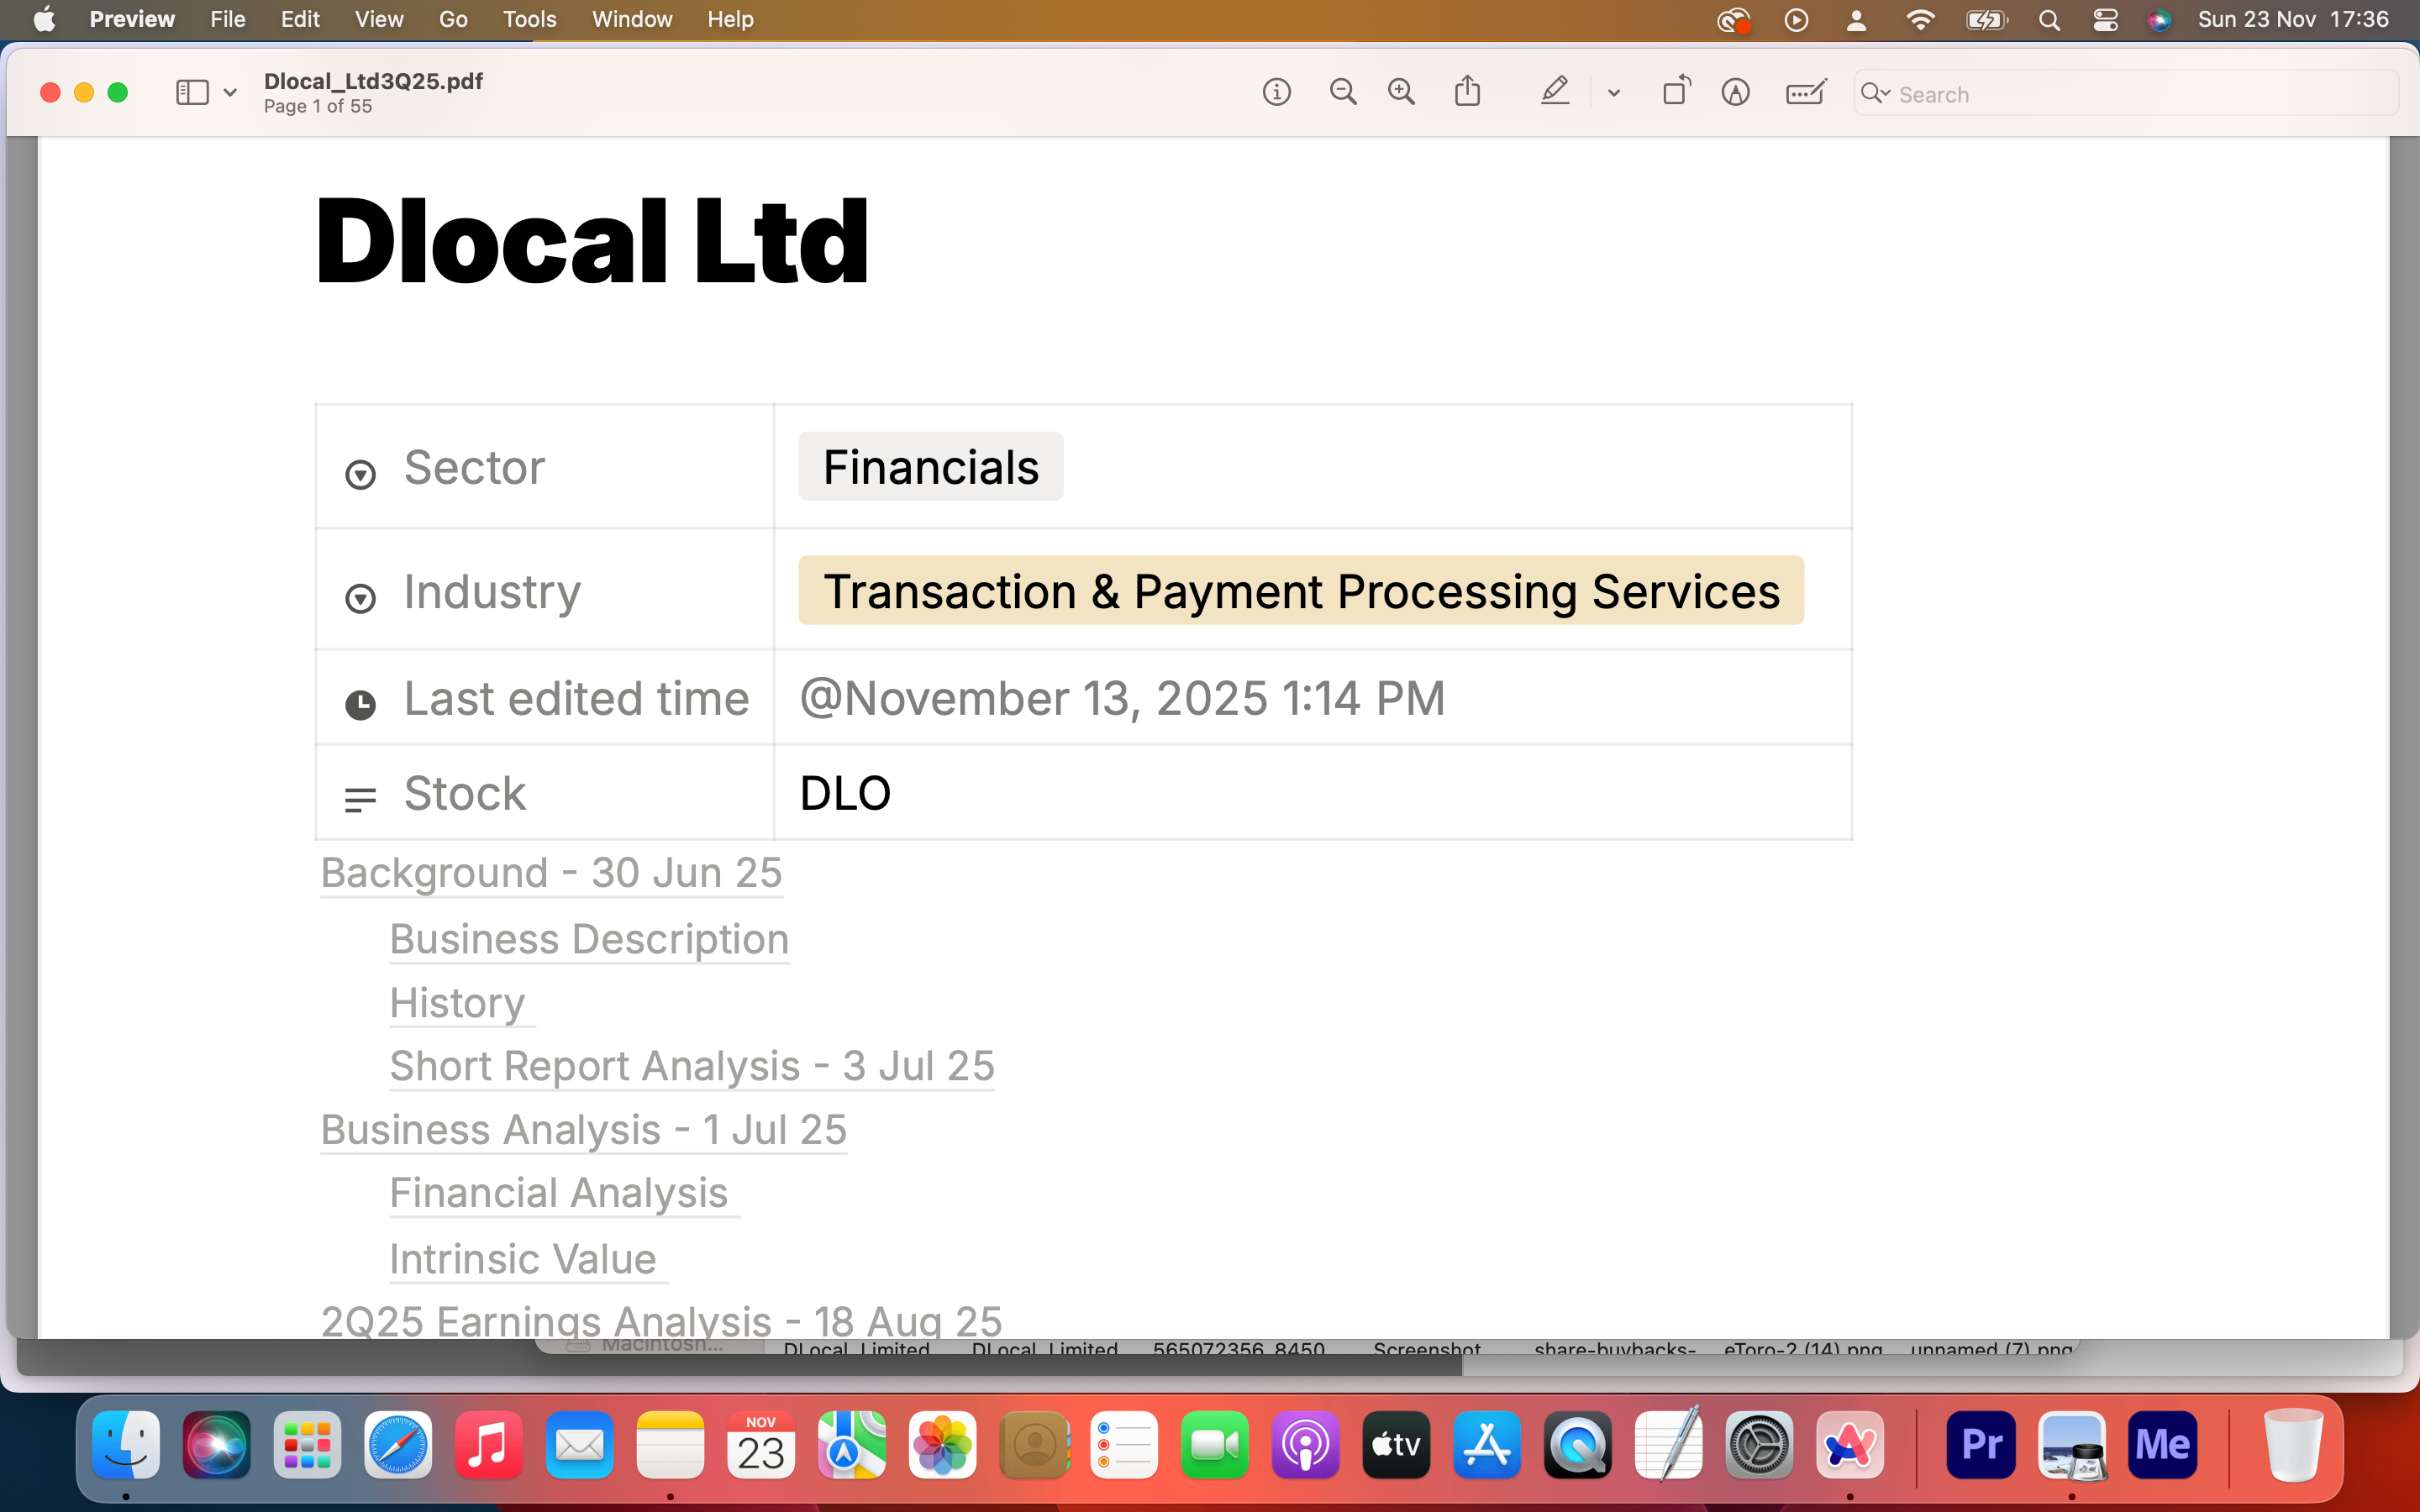2420x1512 pixels.
Task: Click the Inspector info icon
Action: tap(1276, 93)
